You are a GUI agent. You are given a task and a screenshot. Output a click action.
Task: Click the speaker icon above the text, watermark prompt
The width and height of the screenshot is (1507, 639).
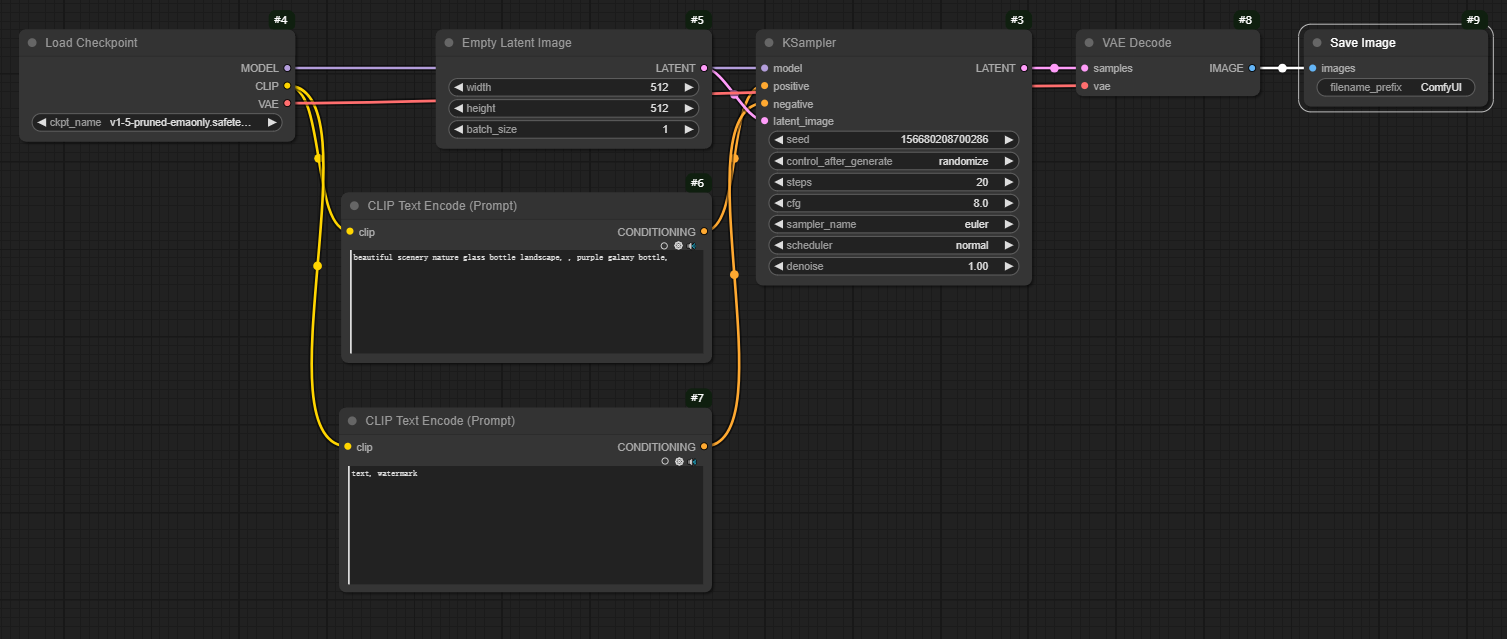[692, 461]
